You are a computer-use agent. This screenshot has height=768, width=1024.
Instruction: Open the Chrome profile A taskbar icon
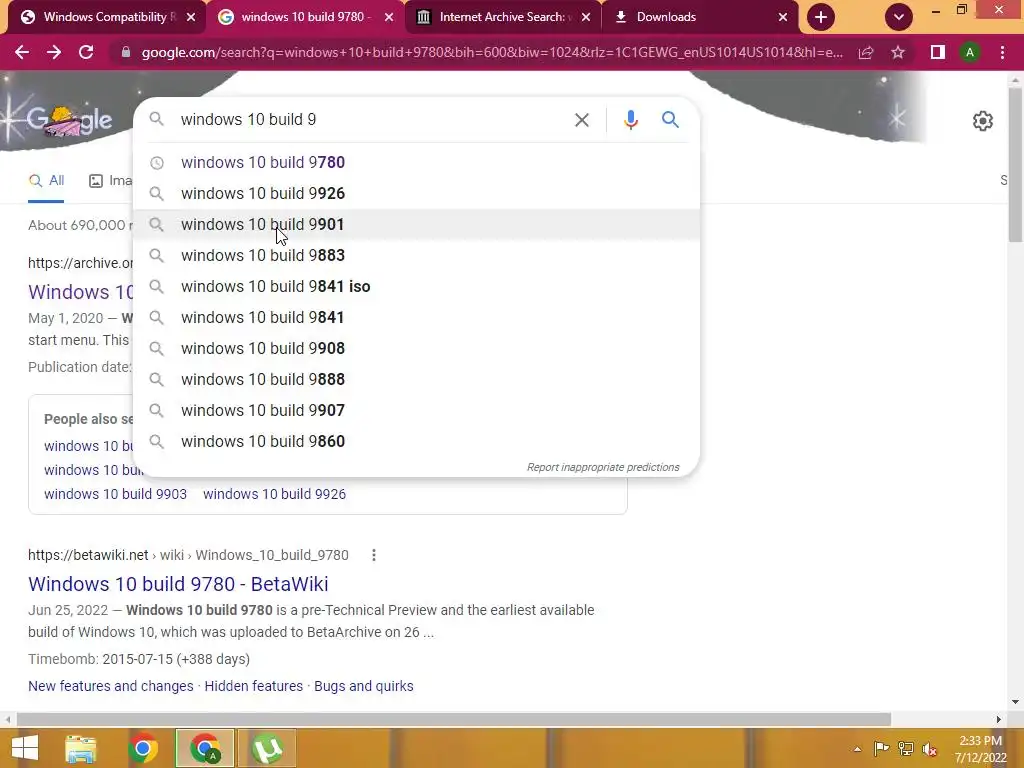click(x=205, y=748)
